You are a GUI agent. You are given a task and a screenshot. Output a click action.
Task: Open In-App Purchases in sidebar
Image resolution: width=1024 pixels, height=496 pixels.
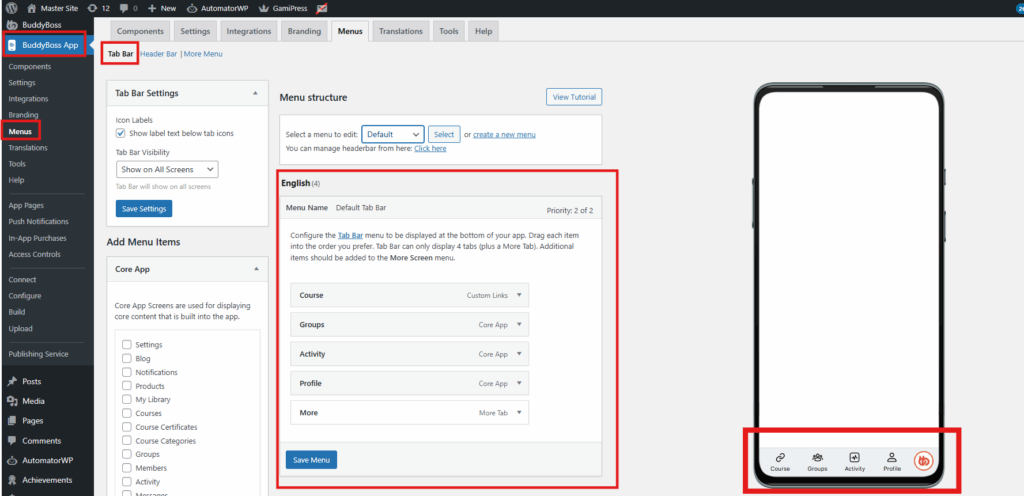[x=37, y=238]
